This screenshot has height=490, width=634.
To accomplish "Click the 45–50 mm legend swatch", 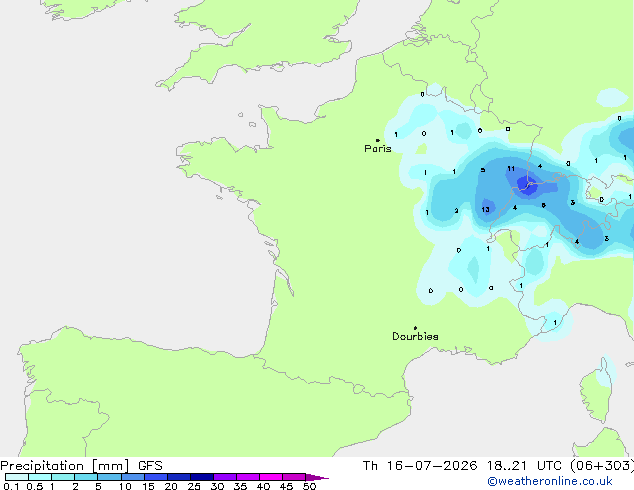I will click(x=294, y=477).
